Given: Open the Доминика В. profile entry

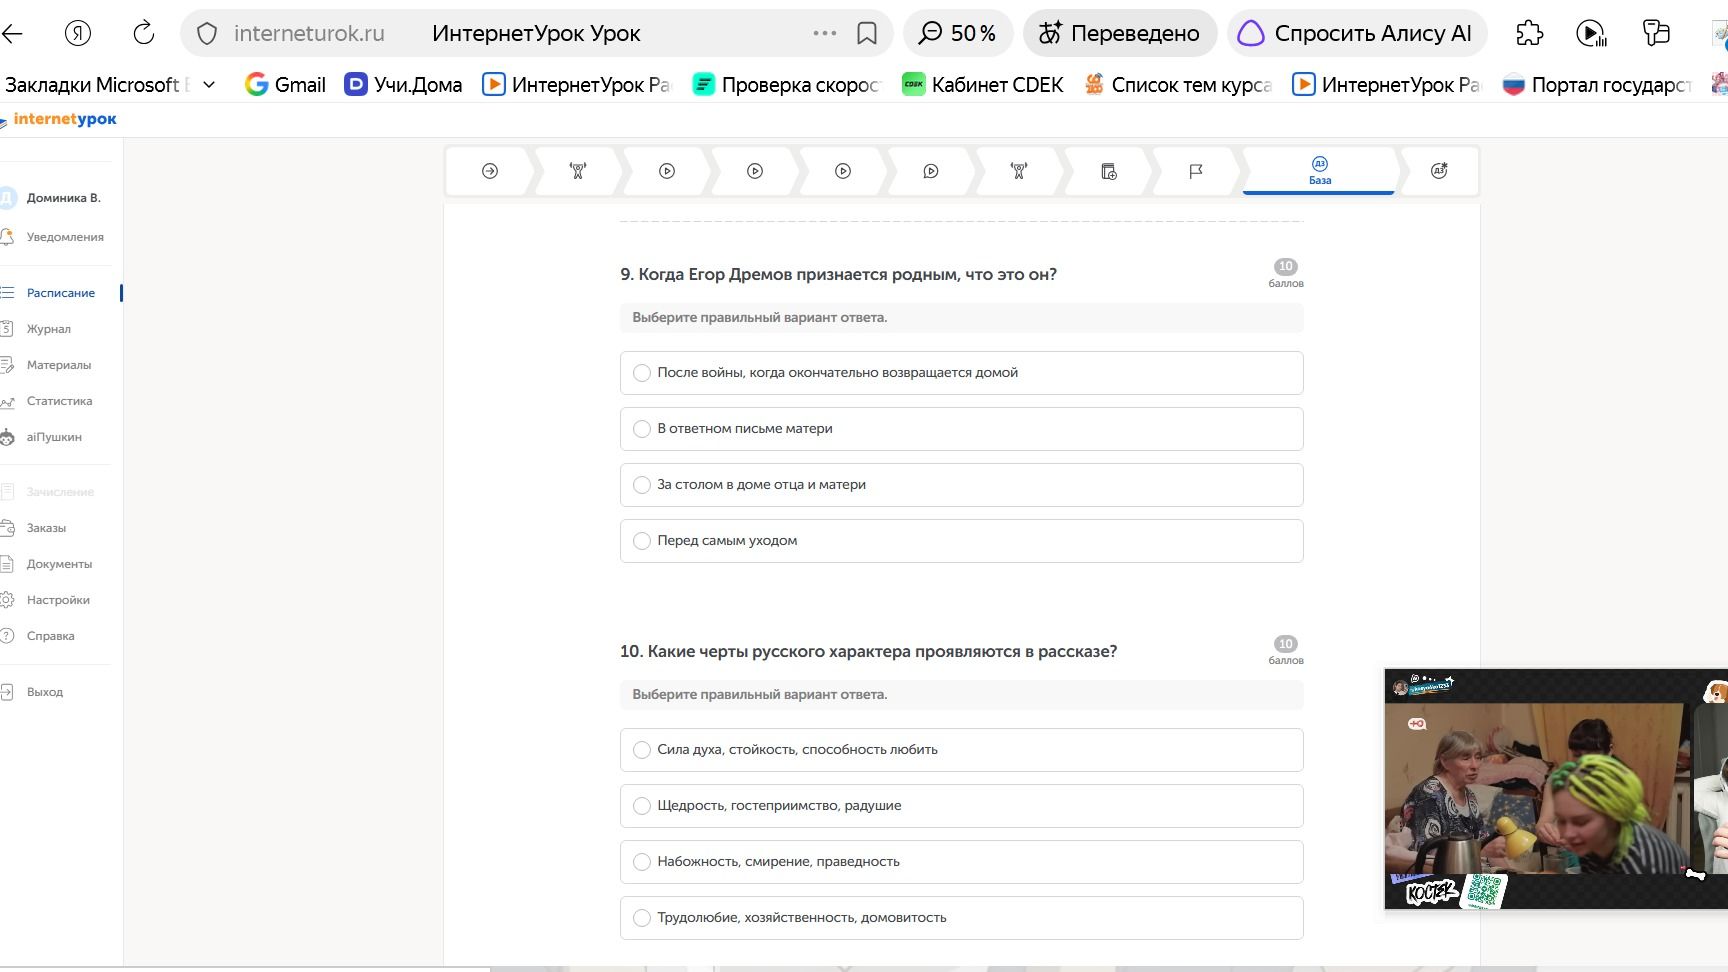Looking at the screenshot, I should pyautogui.click(x=63, y=198).
